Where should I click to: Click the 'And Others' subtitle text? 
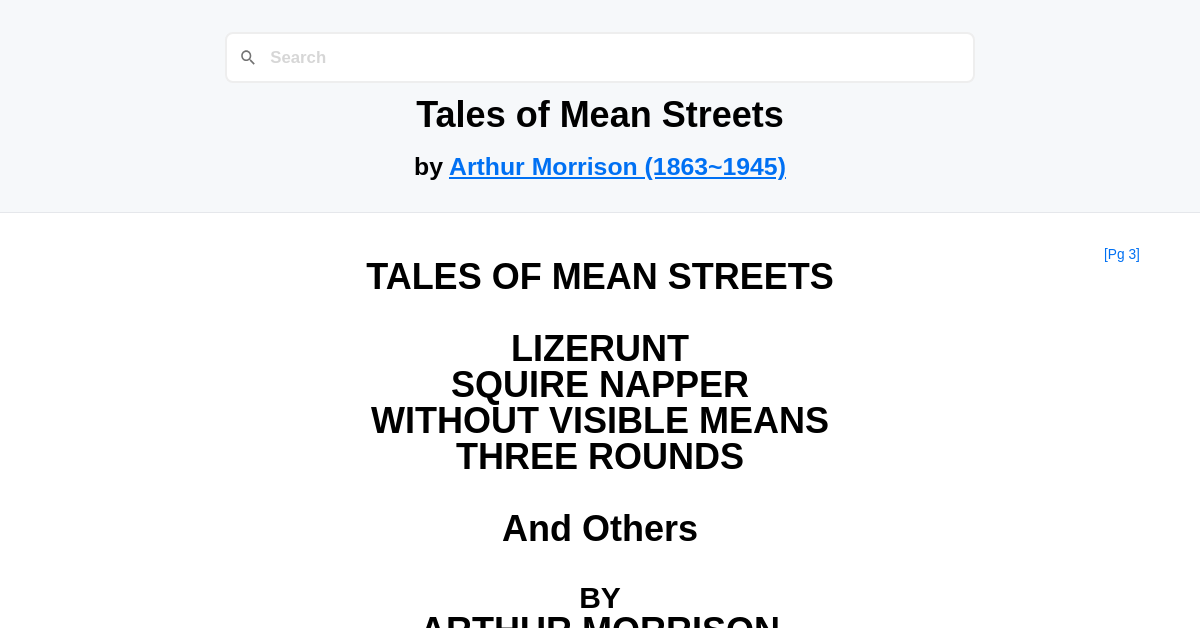pos(599,528)
